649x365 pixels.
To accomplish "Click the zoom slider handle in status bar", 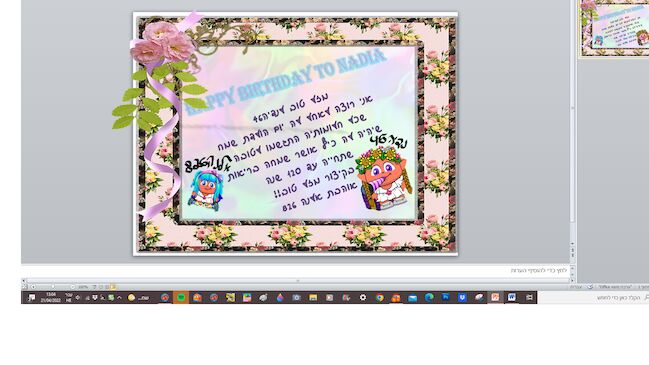I will point(53,287).
